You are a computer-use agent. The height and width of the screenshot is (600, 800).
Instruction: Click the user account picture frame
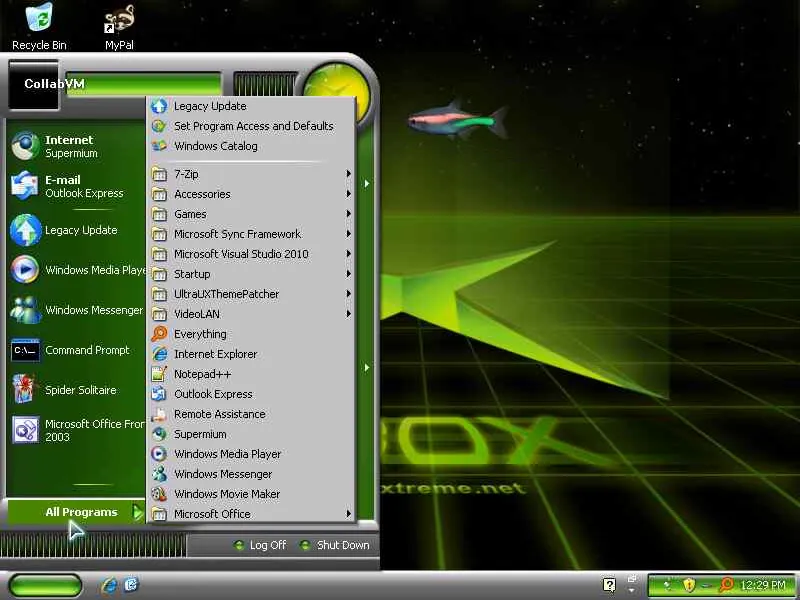pyautogui.click(x=34, y=85)
